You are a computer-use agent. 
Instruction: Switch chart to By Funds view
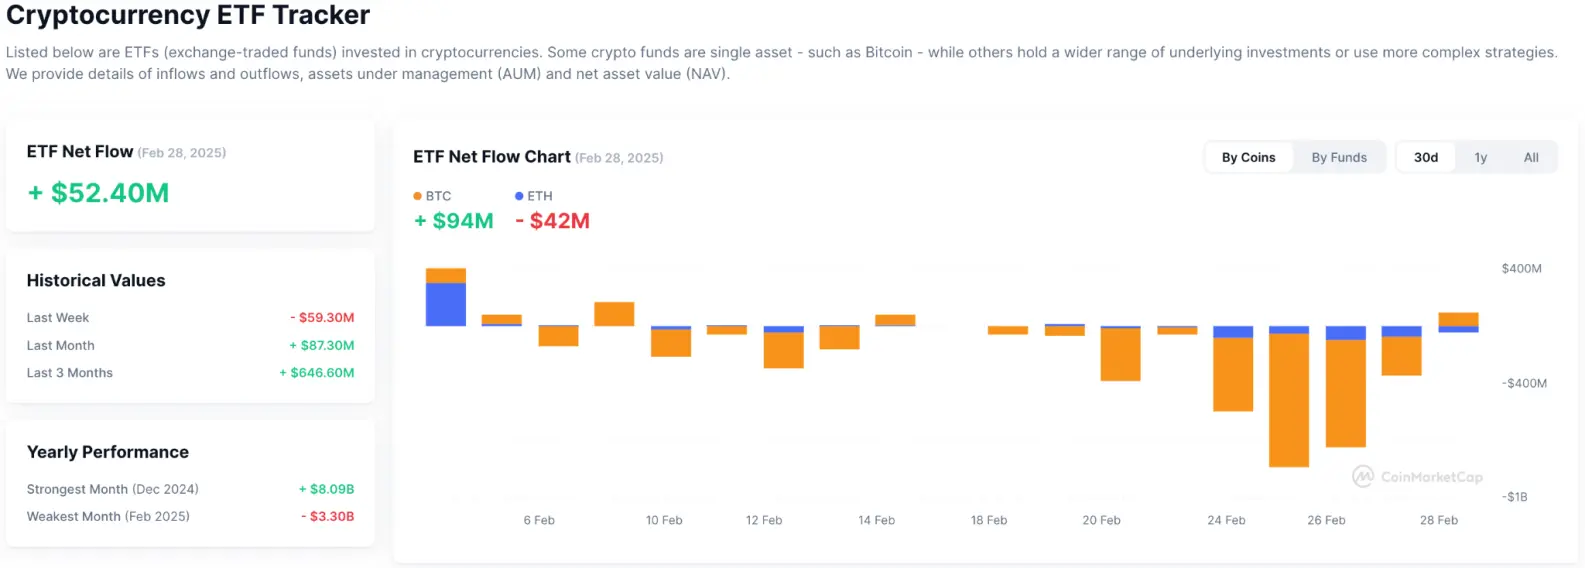coord(1338,157)
